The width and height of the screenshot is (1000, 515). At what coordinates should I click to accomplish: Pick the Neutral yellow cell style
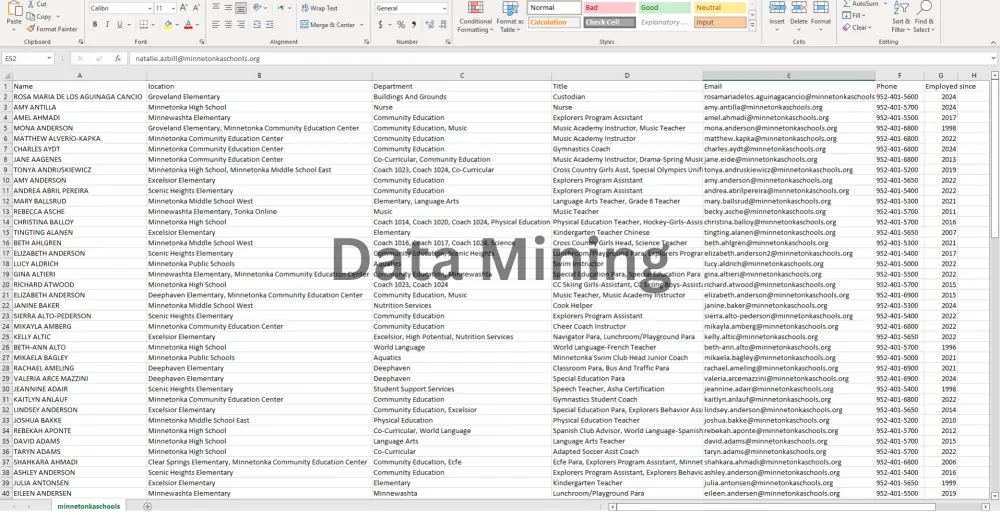(x=720, y=8)
